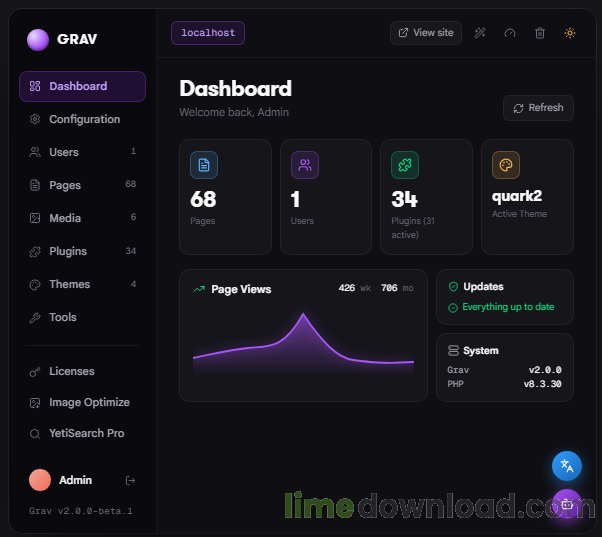602x537 pixels.
Task: Click the blue translate floating button
Action: [567, 466]
